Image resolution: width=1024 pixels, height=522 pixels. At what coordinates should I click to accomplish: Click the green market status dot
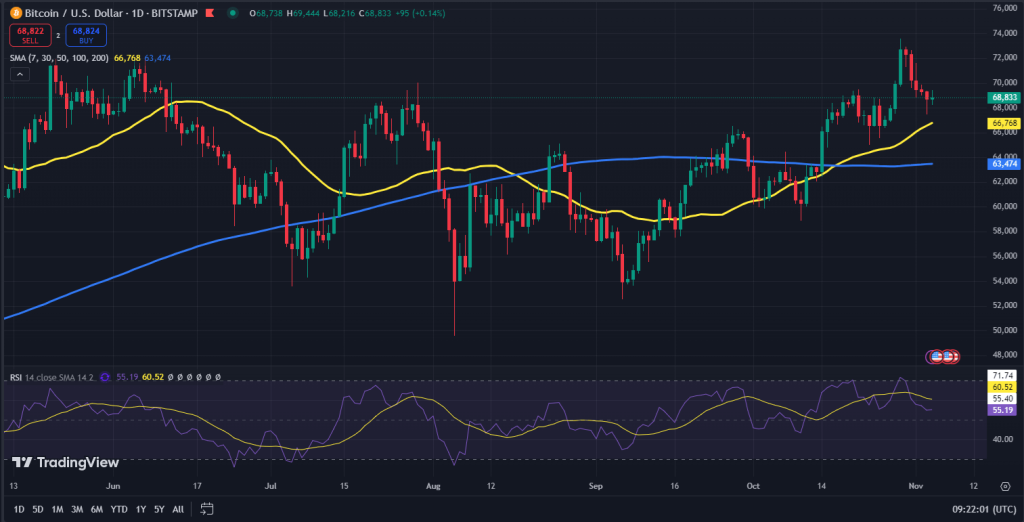[x=232, y=12]
